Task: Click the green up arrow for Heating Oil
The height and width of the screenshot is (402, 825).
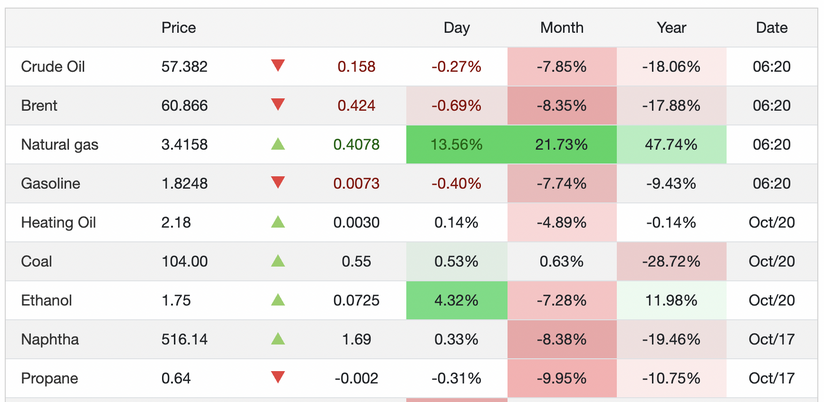Action: pos(278,222)
